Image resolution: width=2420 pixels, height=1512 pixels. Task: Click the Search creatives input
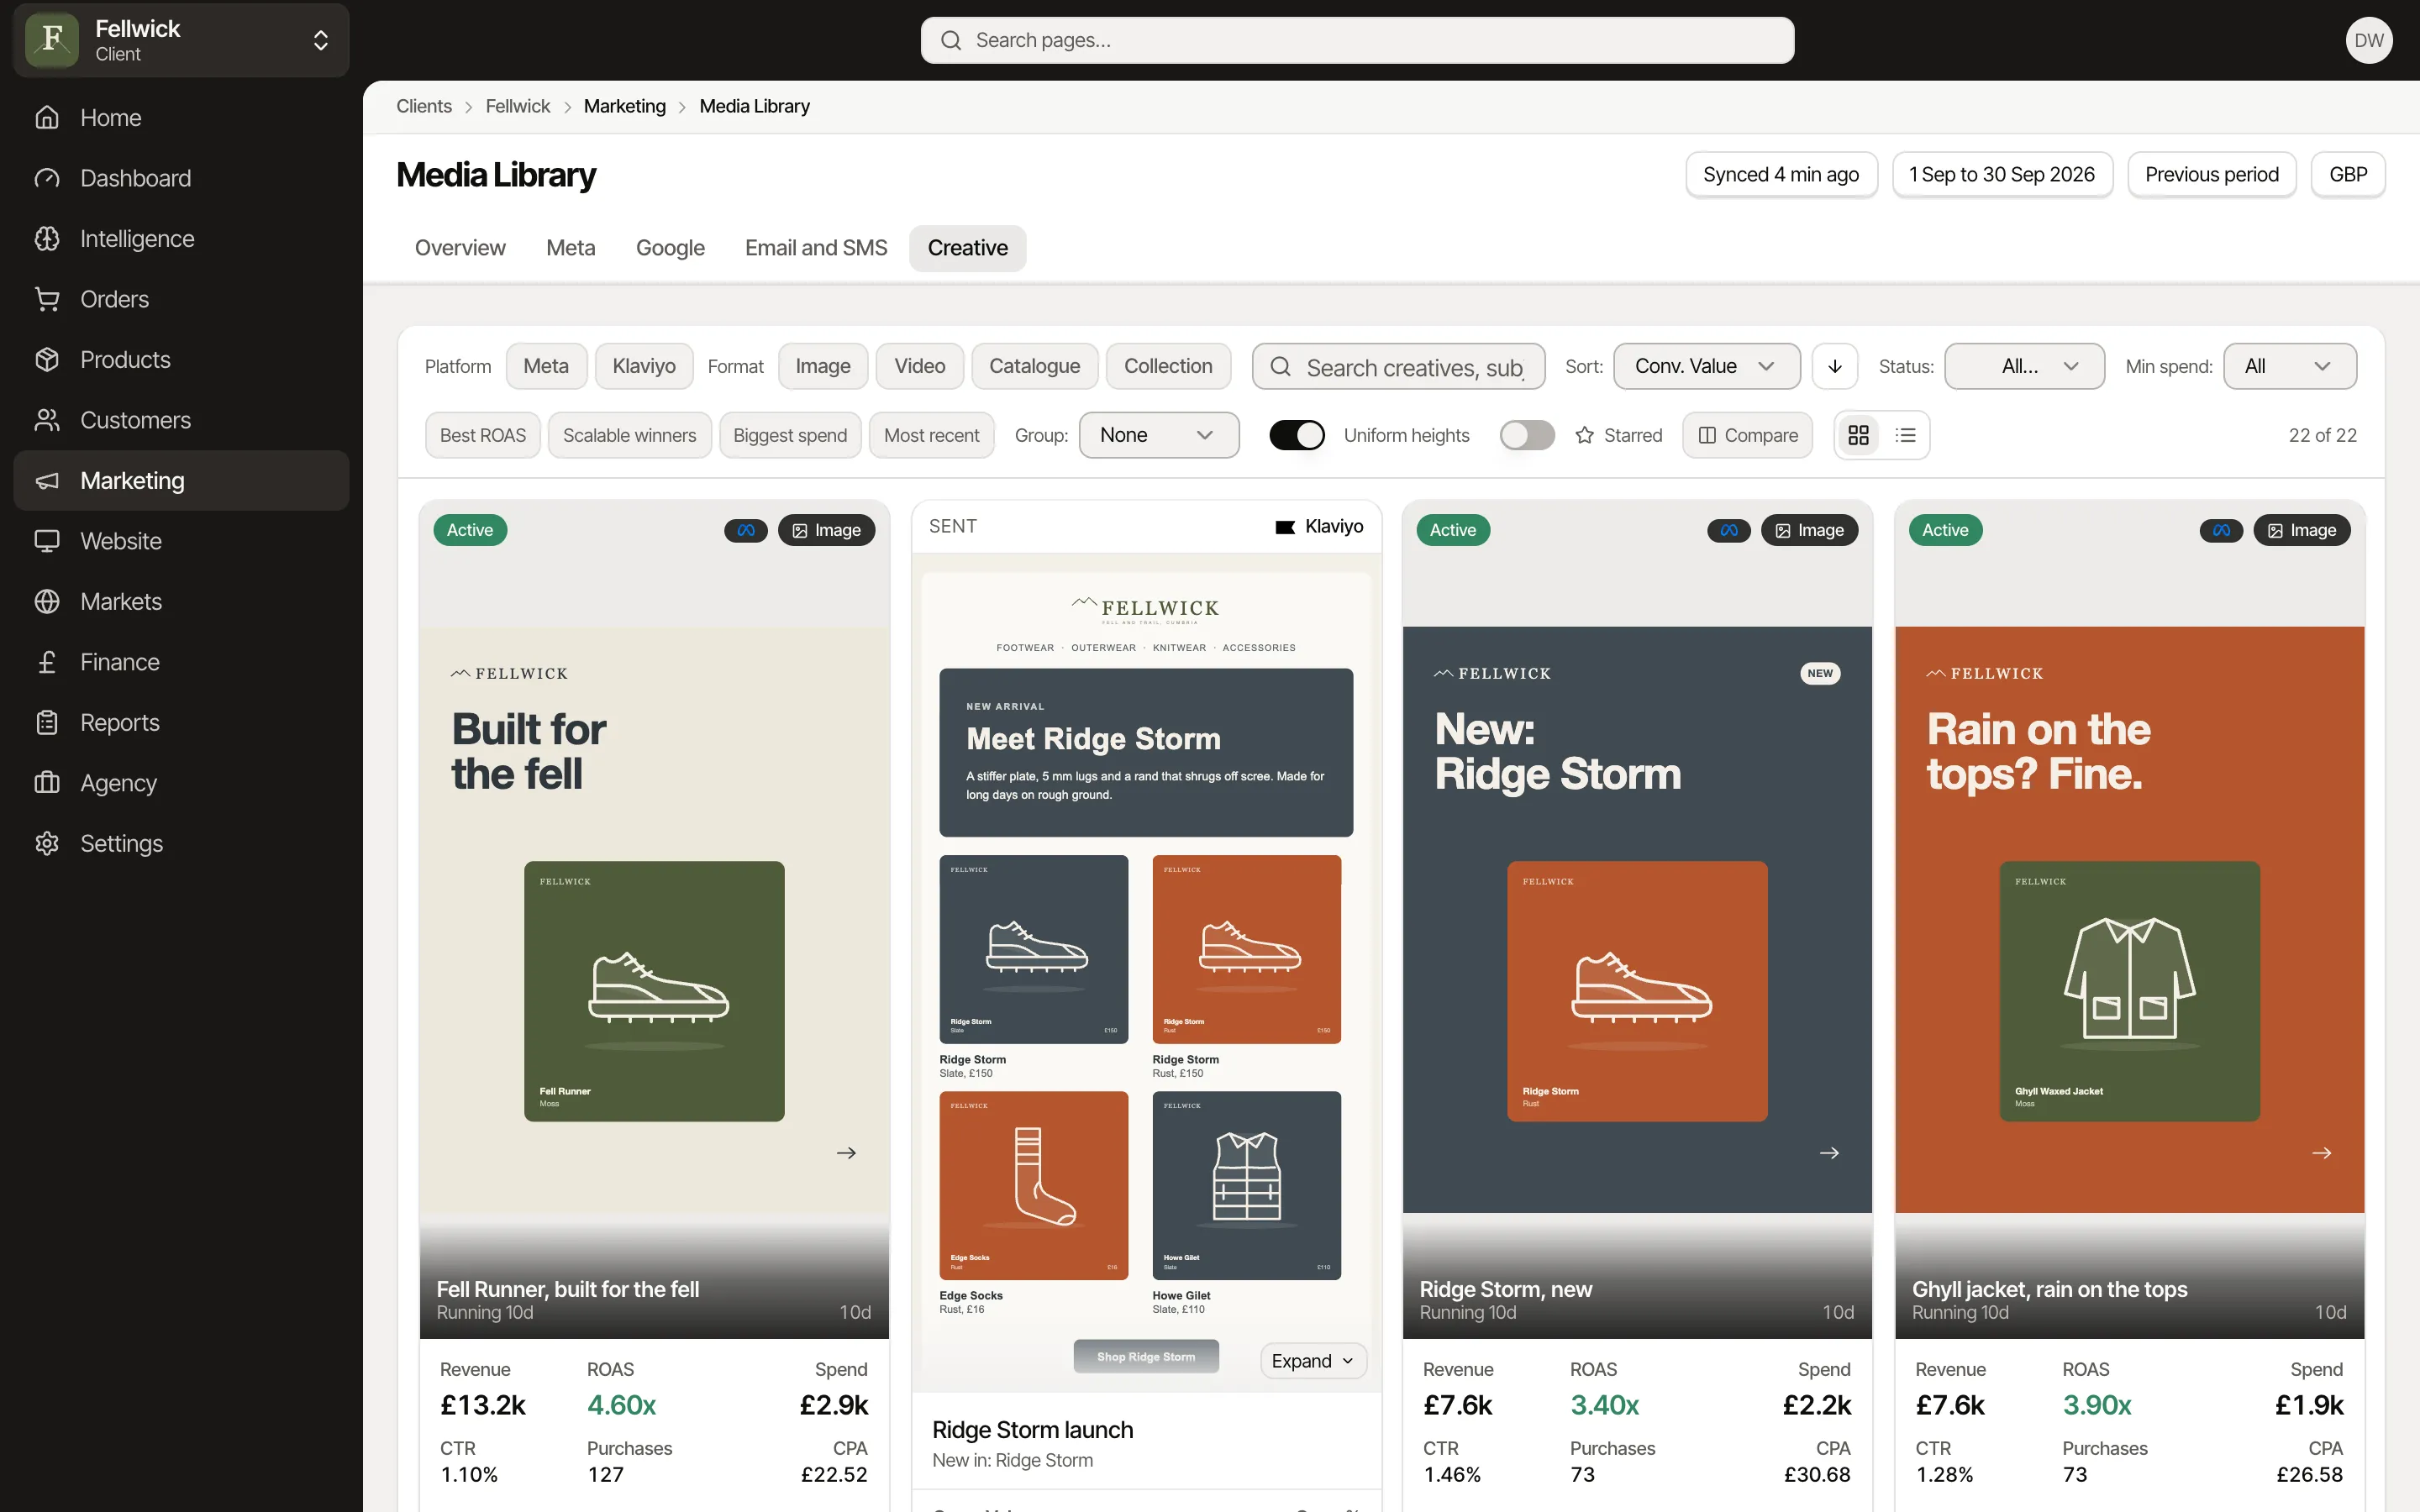(1398, 366)
